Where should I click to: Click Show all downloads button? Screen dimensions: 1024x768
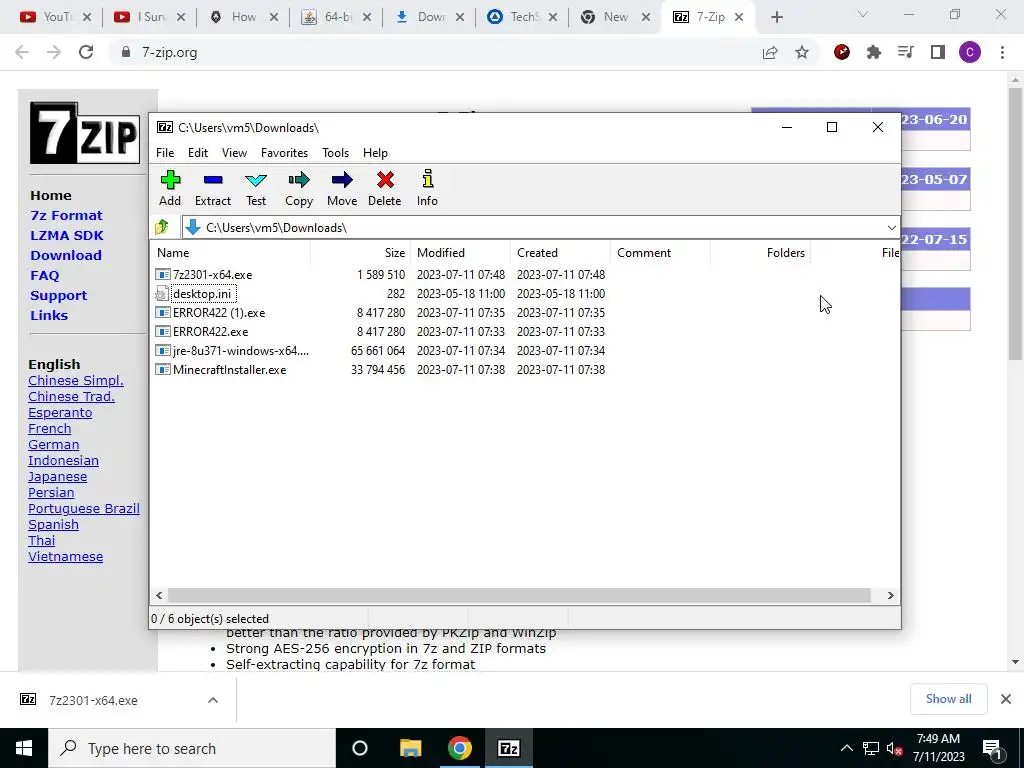point(948,699)
